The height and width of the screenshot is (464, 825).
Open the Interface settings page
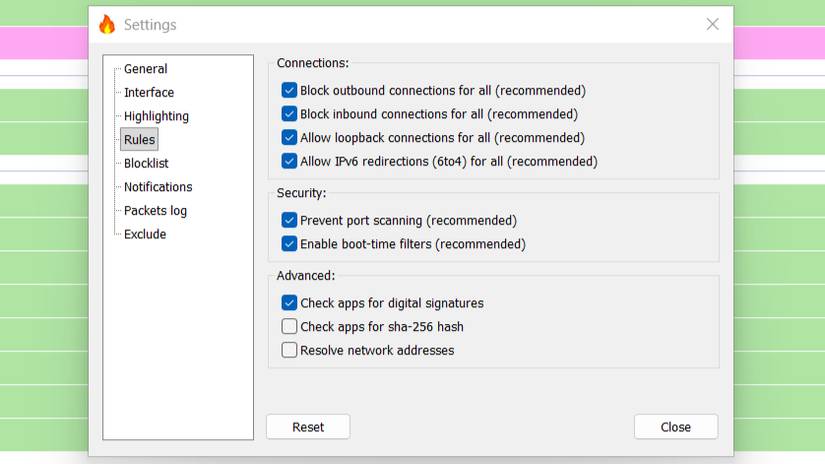click(x=149, y=93)
